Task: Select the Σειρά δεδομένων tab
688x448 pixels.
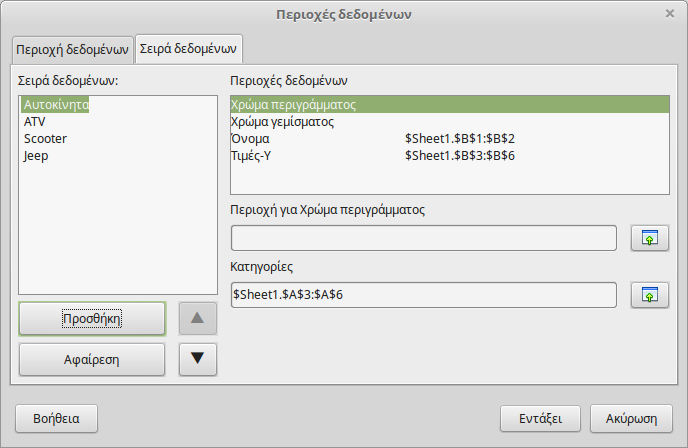Action: pyautogui.click(x=188, y=49)
